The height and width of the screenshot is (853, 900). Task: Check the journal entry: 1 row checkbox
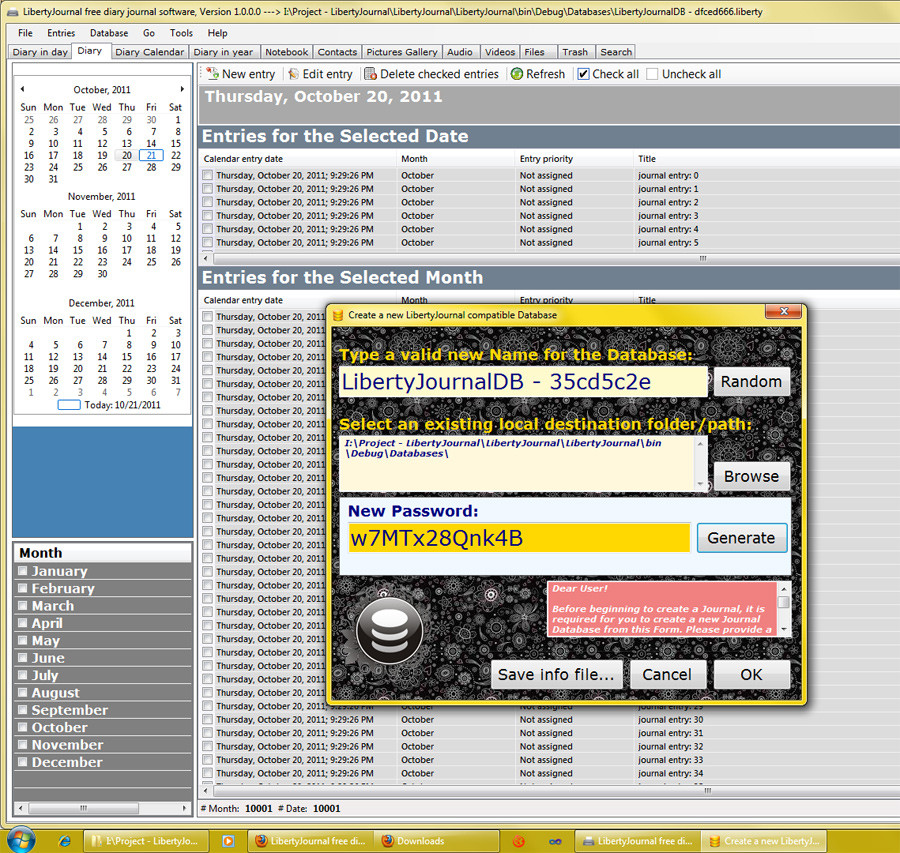pyautogui.click(x=208, y=188)
